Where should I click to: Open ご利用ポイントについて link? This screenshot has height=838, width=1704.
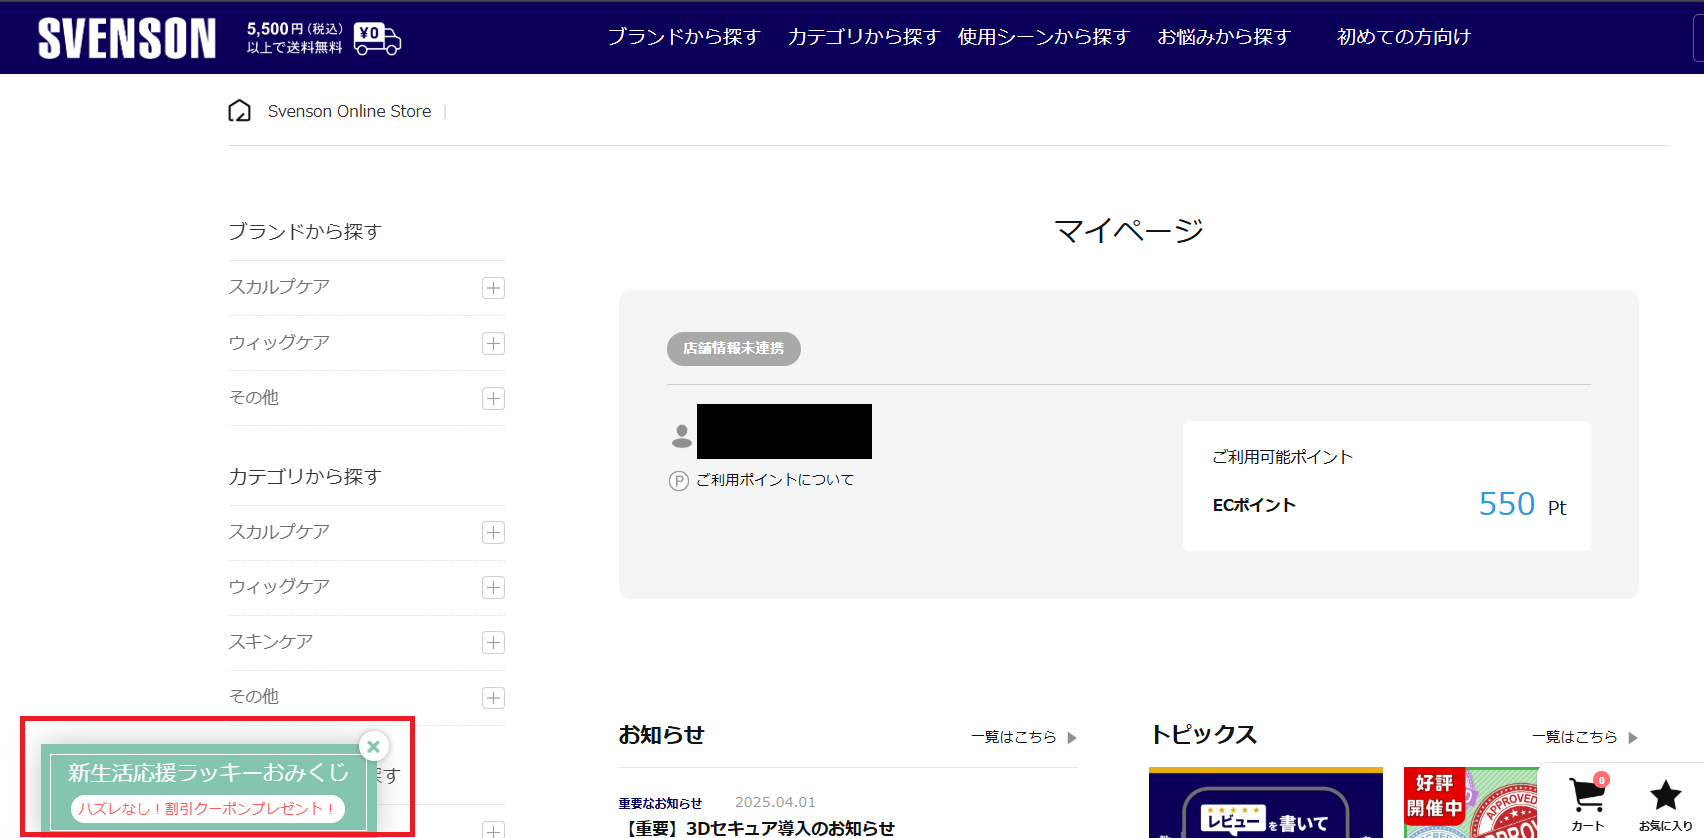774,480
